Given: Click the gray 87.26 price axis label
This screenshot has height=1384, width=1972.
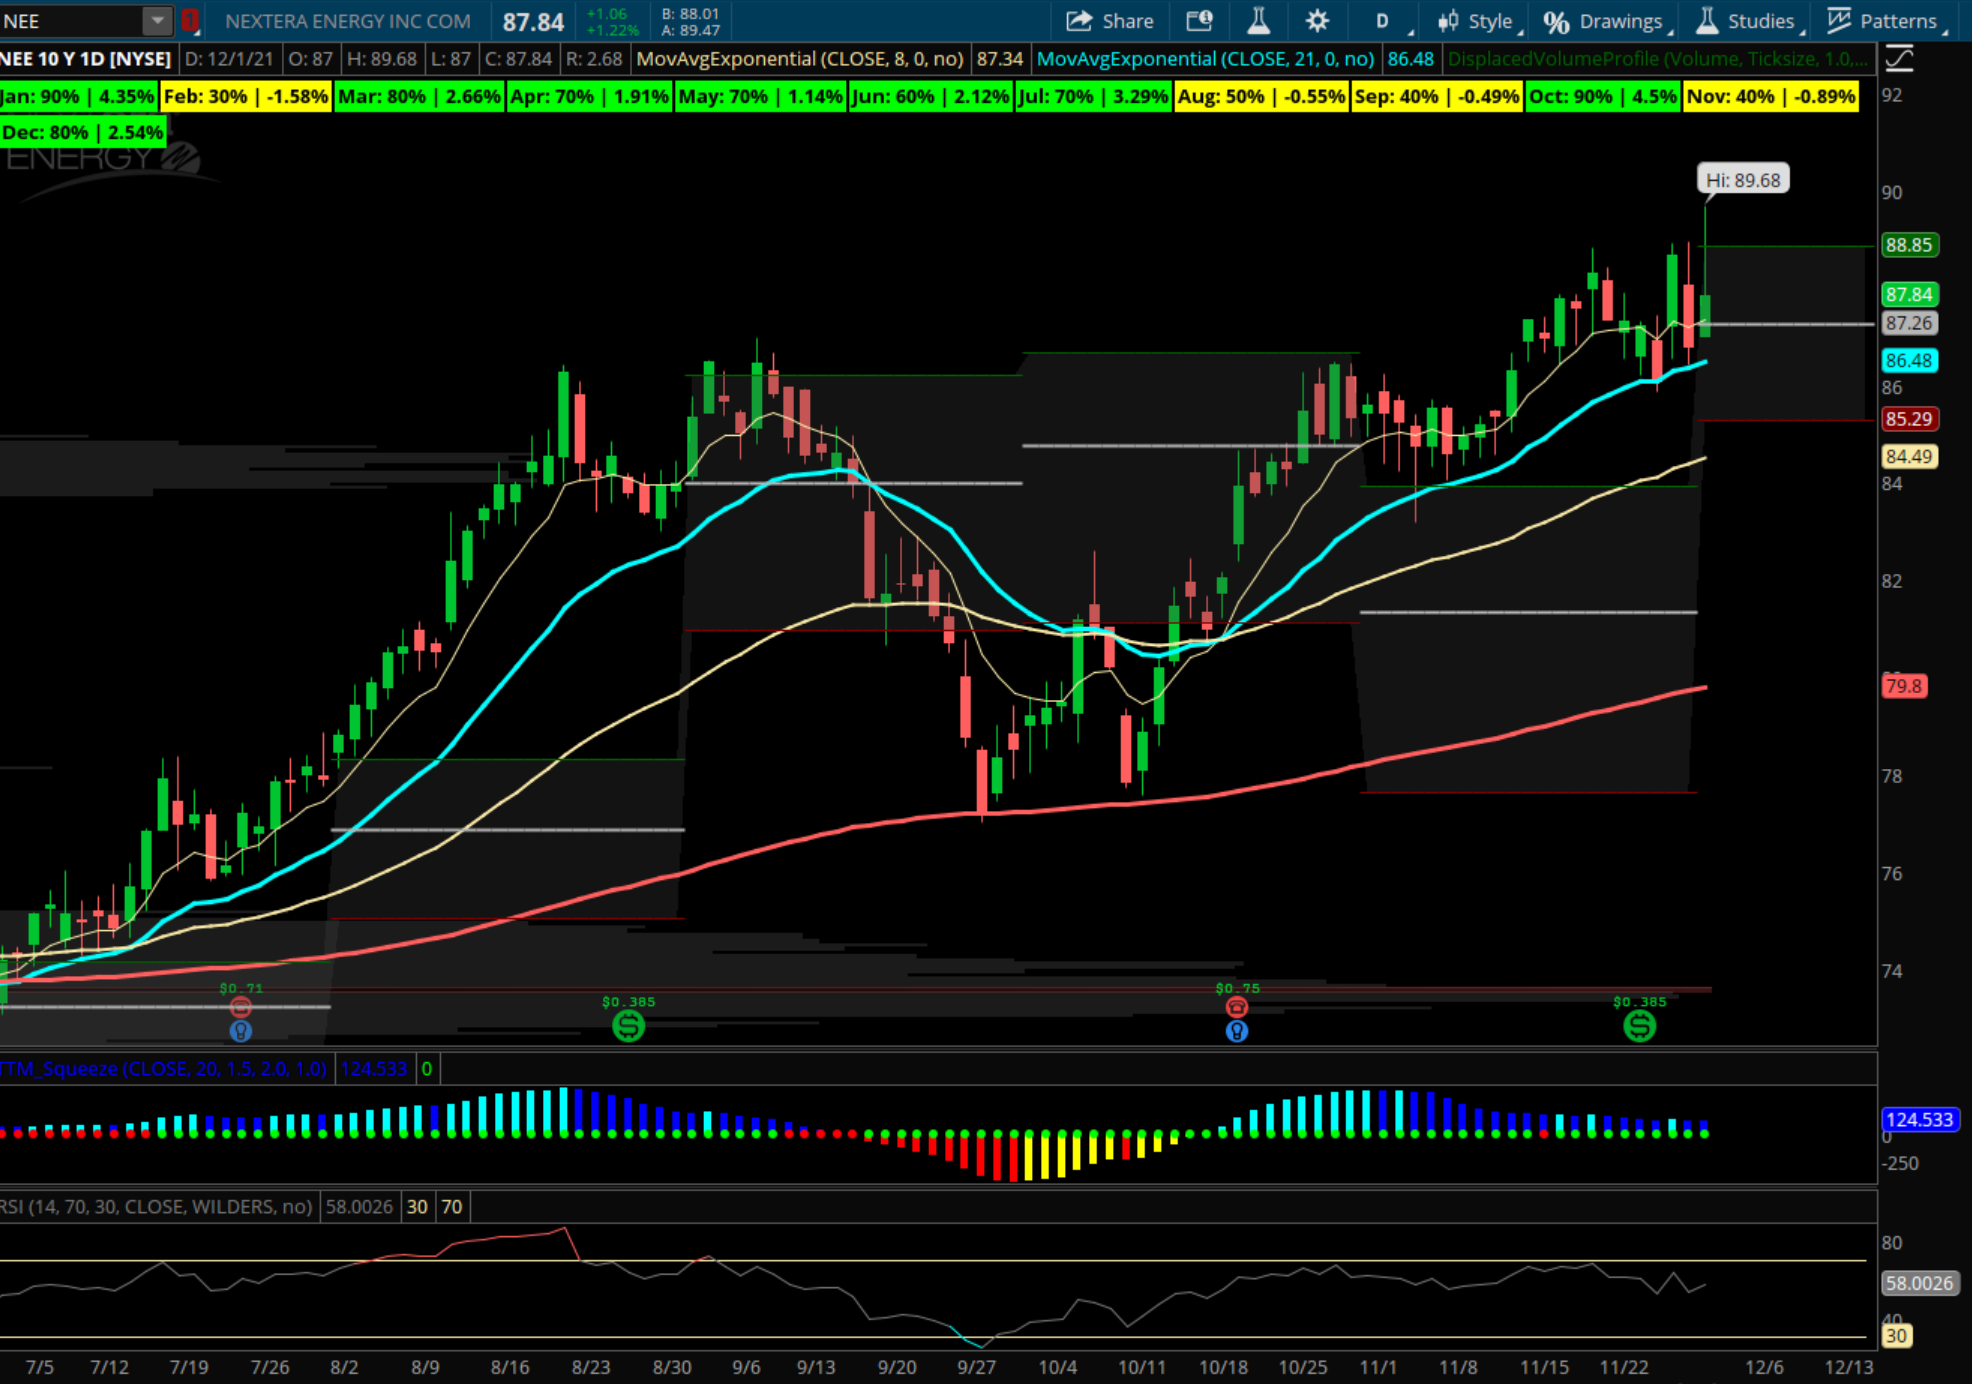Looking at the screenshot, I should pos(1908,323).
